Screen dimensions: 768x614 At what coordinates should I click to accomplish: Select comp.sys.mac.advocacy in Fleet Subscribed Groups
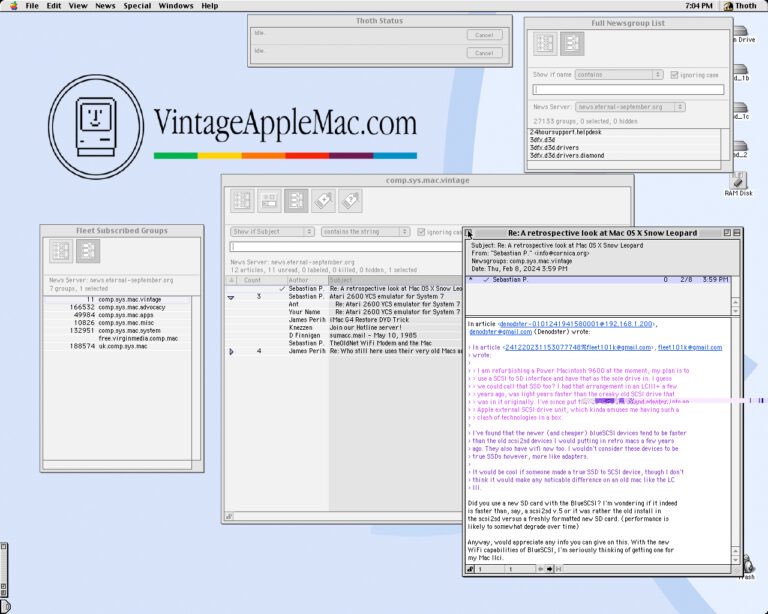pos(117,307)
